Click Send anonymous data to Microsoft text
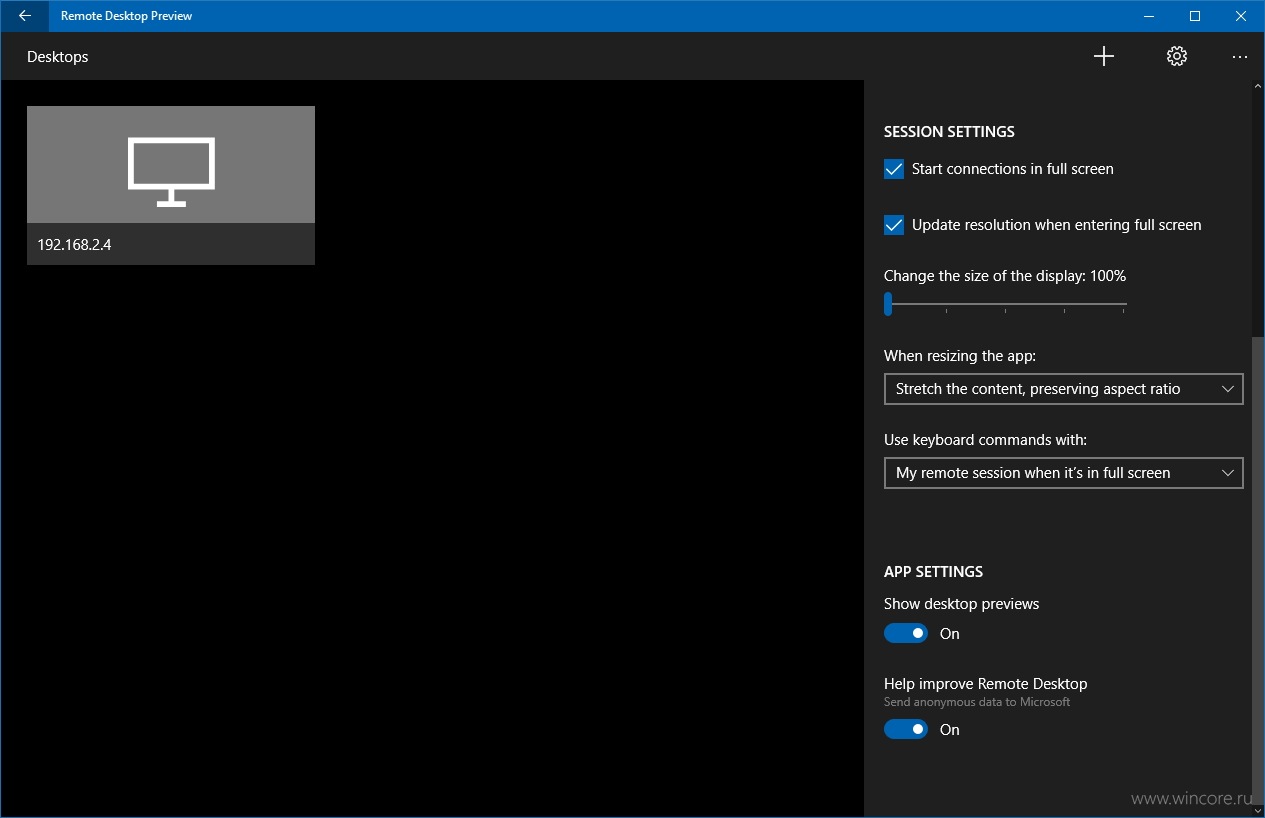This screenshot has width=1265, height=818. (977, 702)
